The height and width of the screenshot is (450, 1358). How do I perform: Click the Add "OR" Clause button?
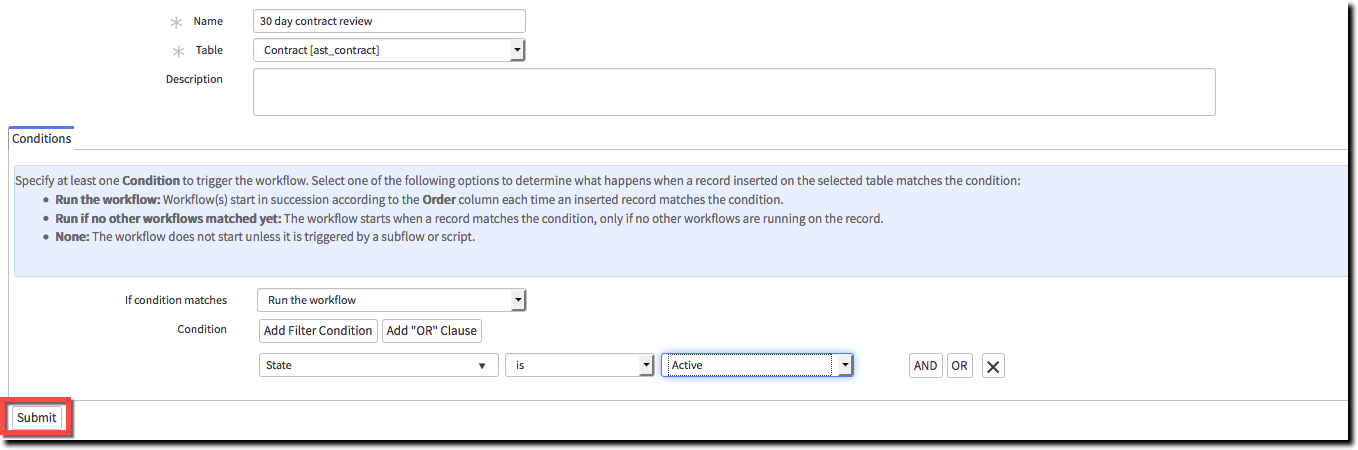pyautogui.click(x=432, y=331)
